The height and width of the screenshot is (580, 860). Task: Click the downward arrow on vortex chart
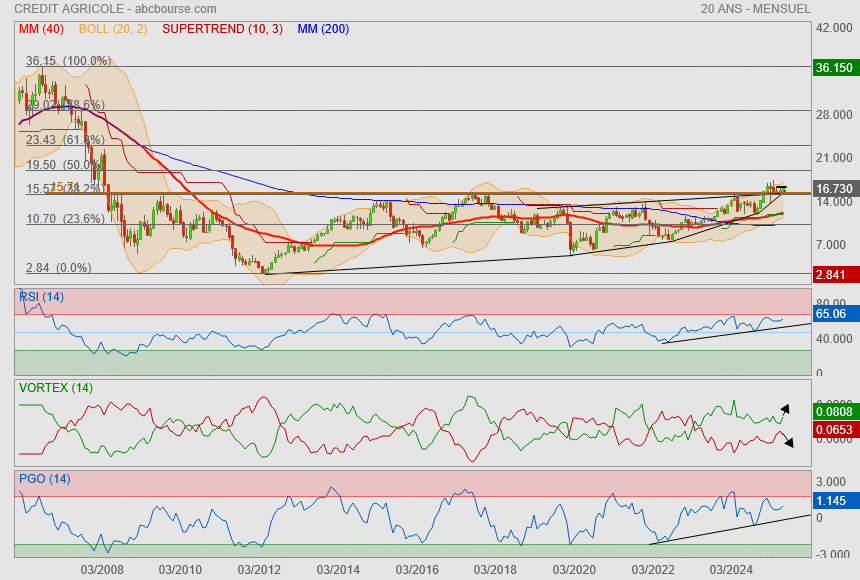pyautogui.click(x=788, y=442)
